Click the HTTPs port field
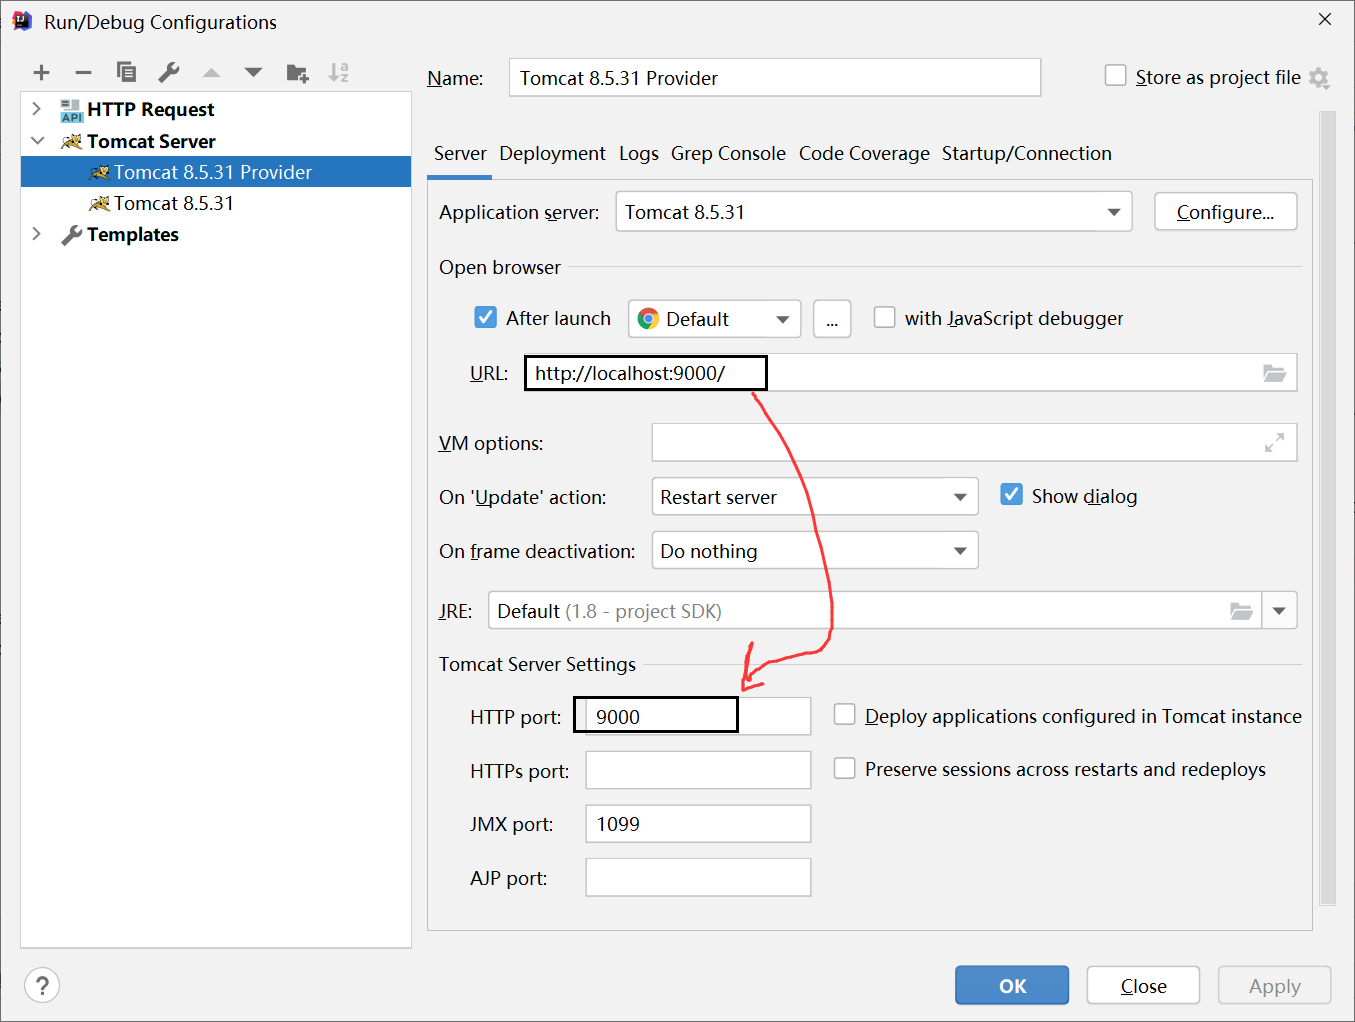Screen dimensions: 1355x1022 pyautogui.click(x=698, y=770)
